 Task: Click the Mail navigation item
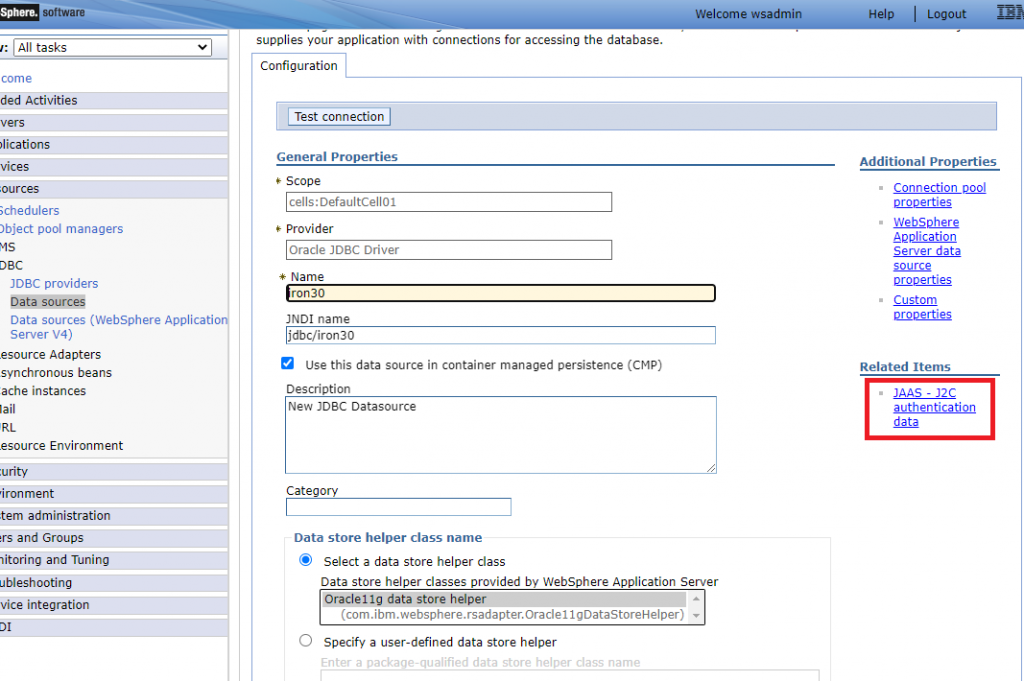(x=8, y=409)
